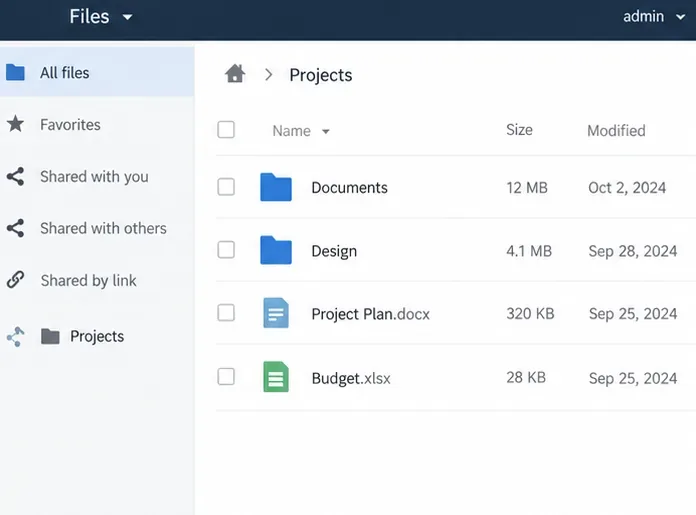Check the Design row checkbox
Image resolution: width=696 pixels, height=515 pixels.
[226, 250]
